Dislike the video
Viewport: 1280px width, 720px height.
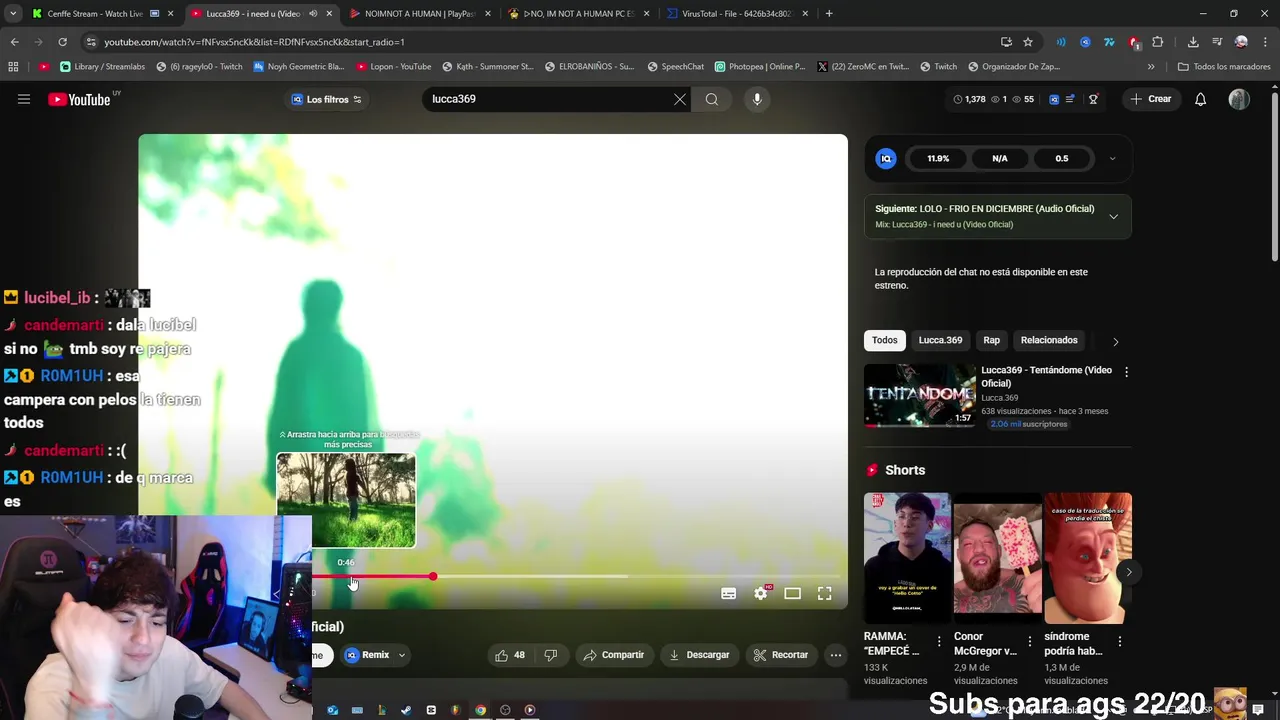551,655
